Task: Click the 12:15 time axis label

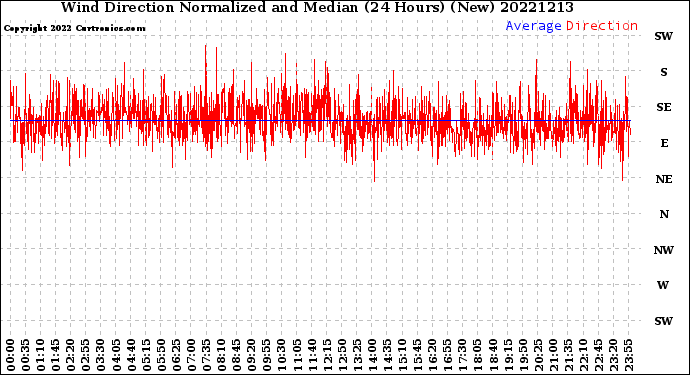Action: coord(327,355)
